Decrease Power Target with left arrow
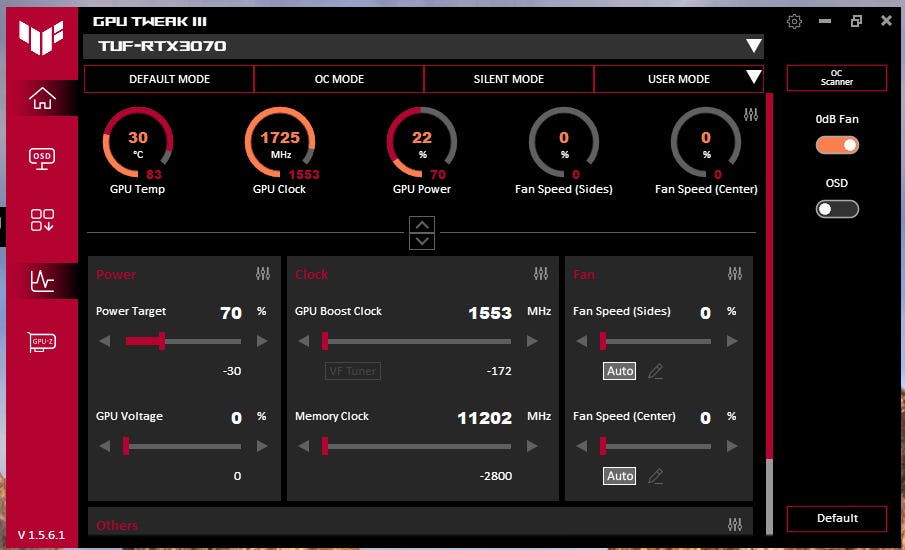The width and height of the screenshot is (905, 550). [104, 341]
